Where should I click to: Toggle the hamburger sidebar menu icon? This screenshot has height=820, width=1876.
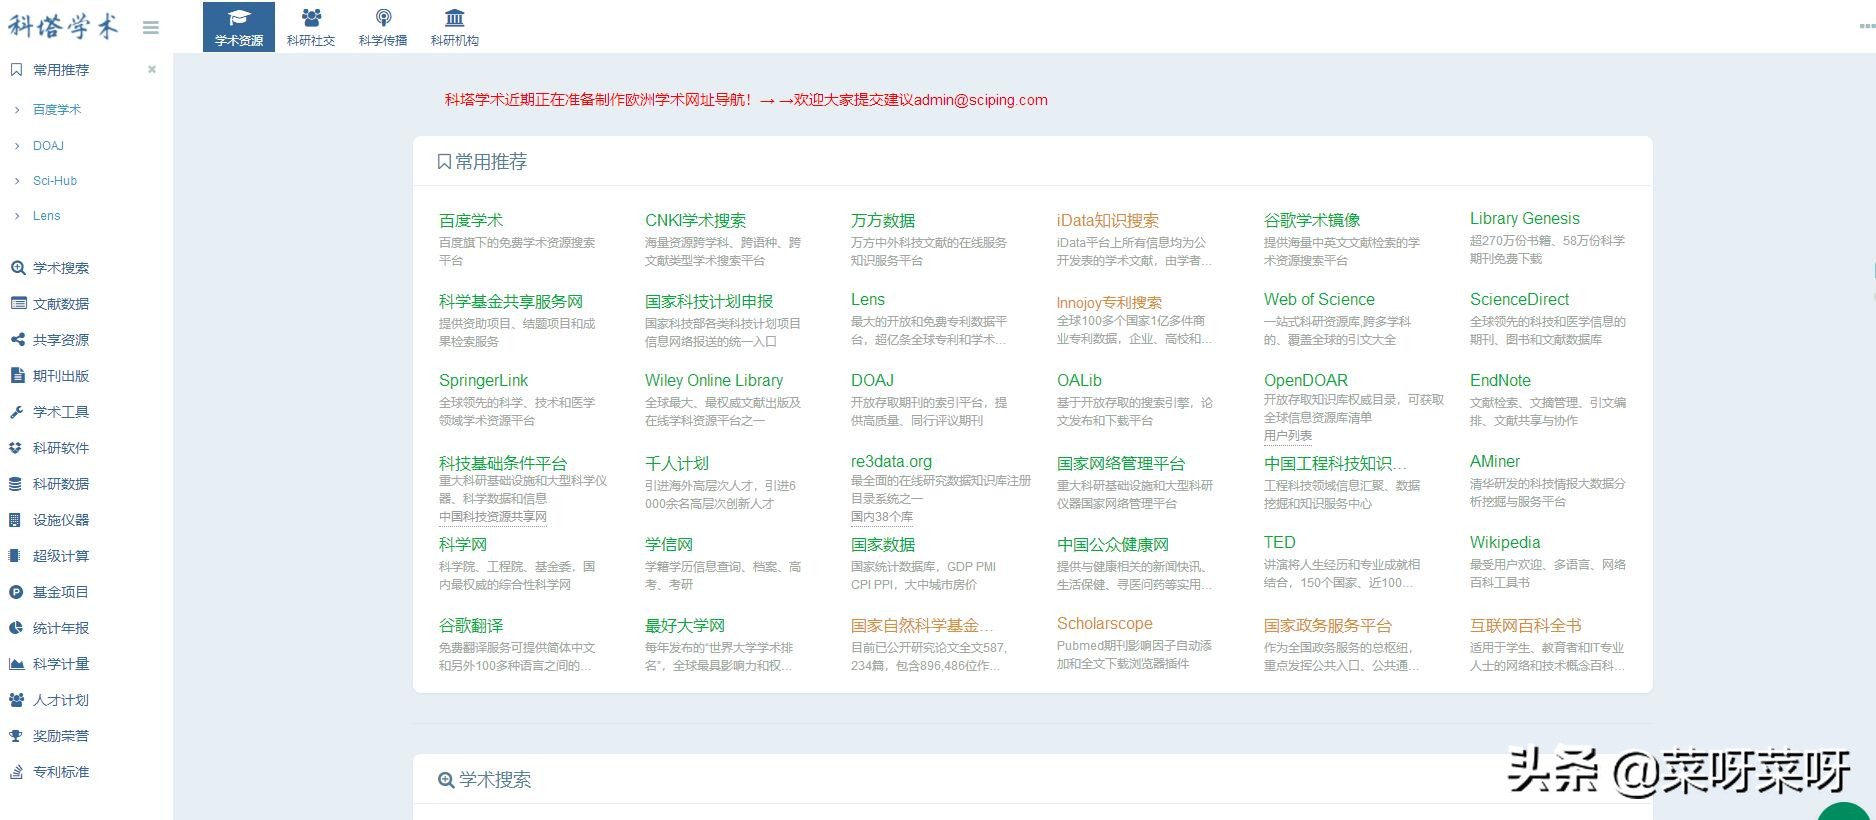pyautogui.click(x=151, y=28)
